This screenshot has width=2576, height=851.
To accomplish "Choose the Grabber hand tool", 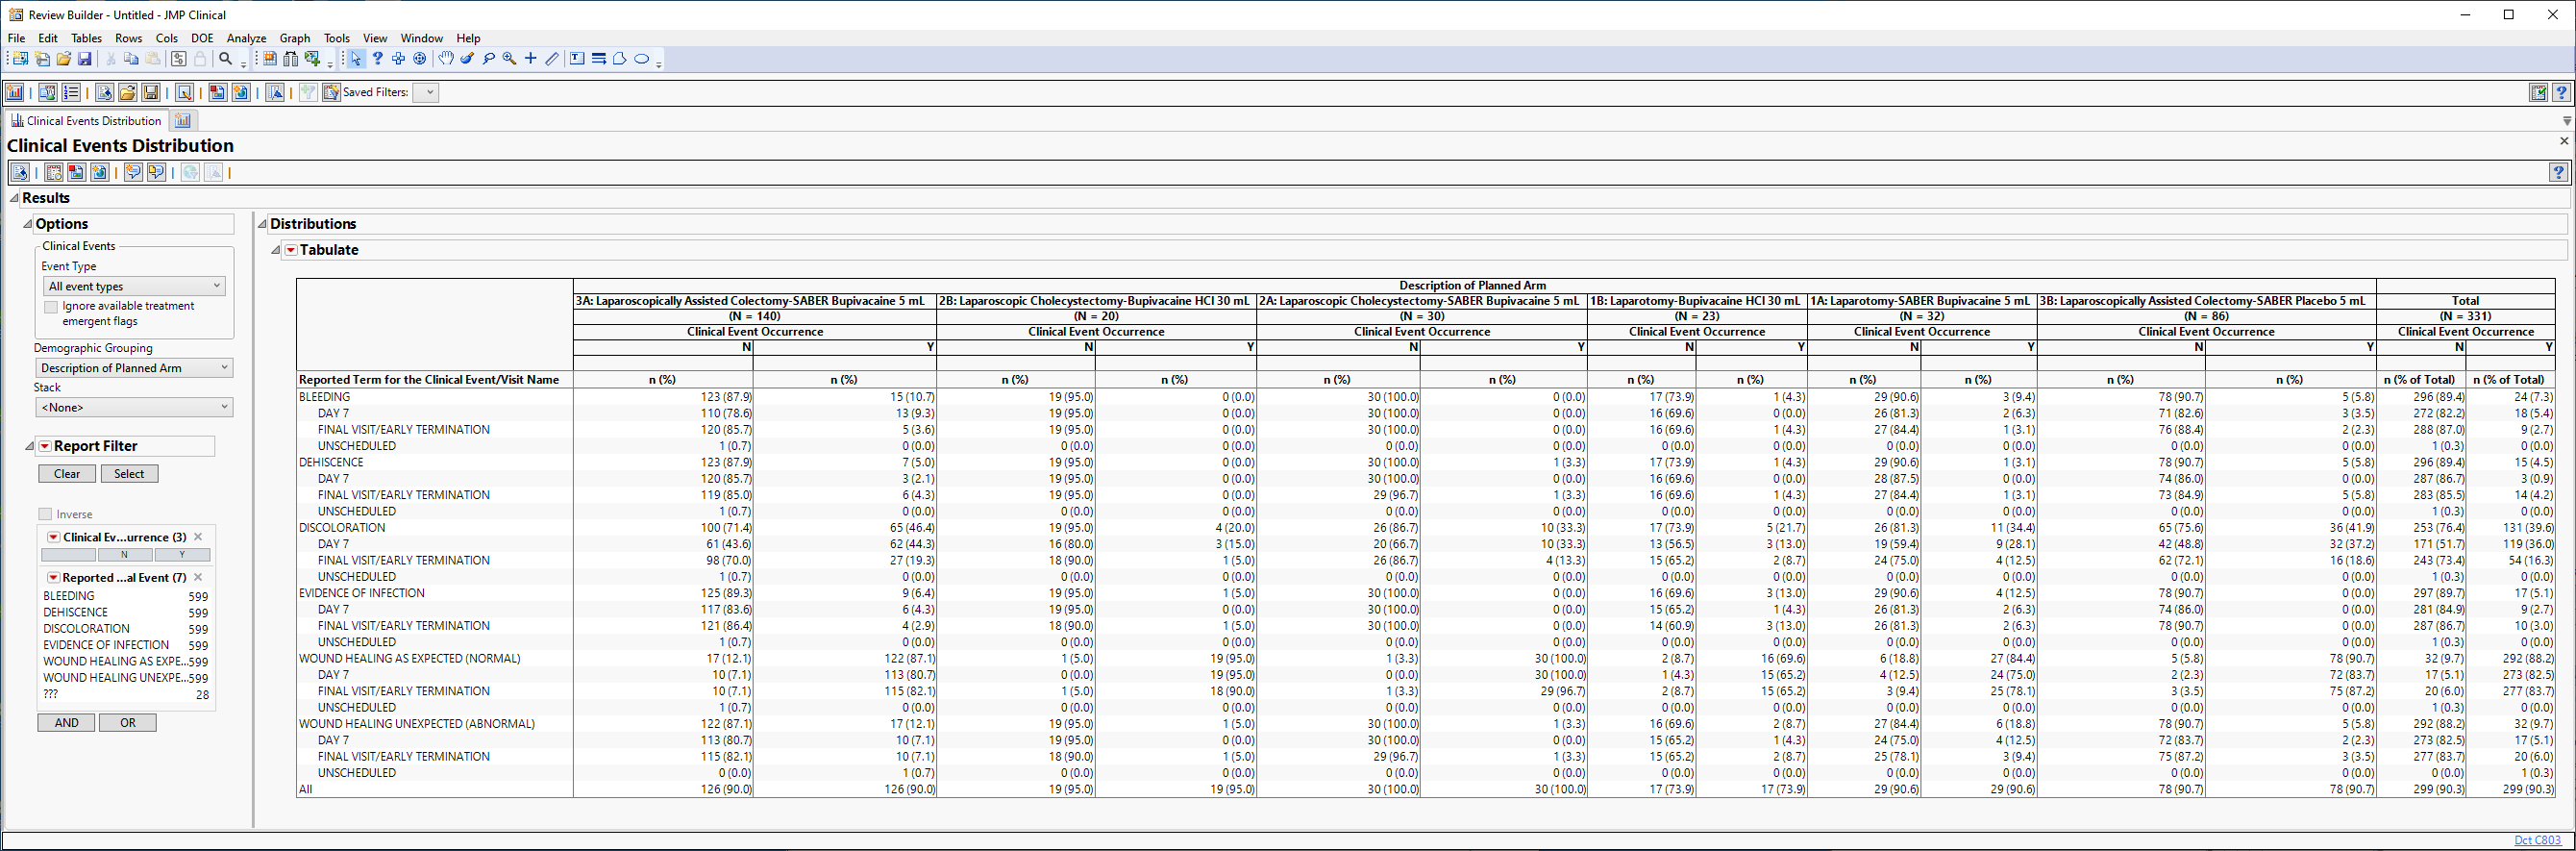I will point(446,59).
